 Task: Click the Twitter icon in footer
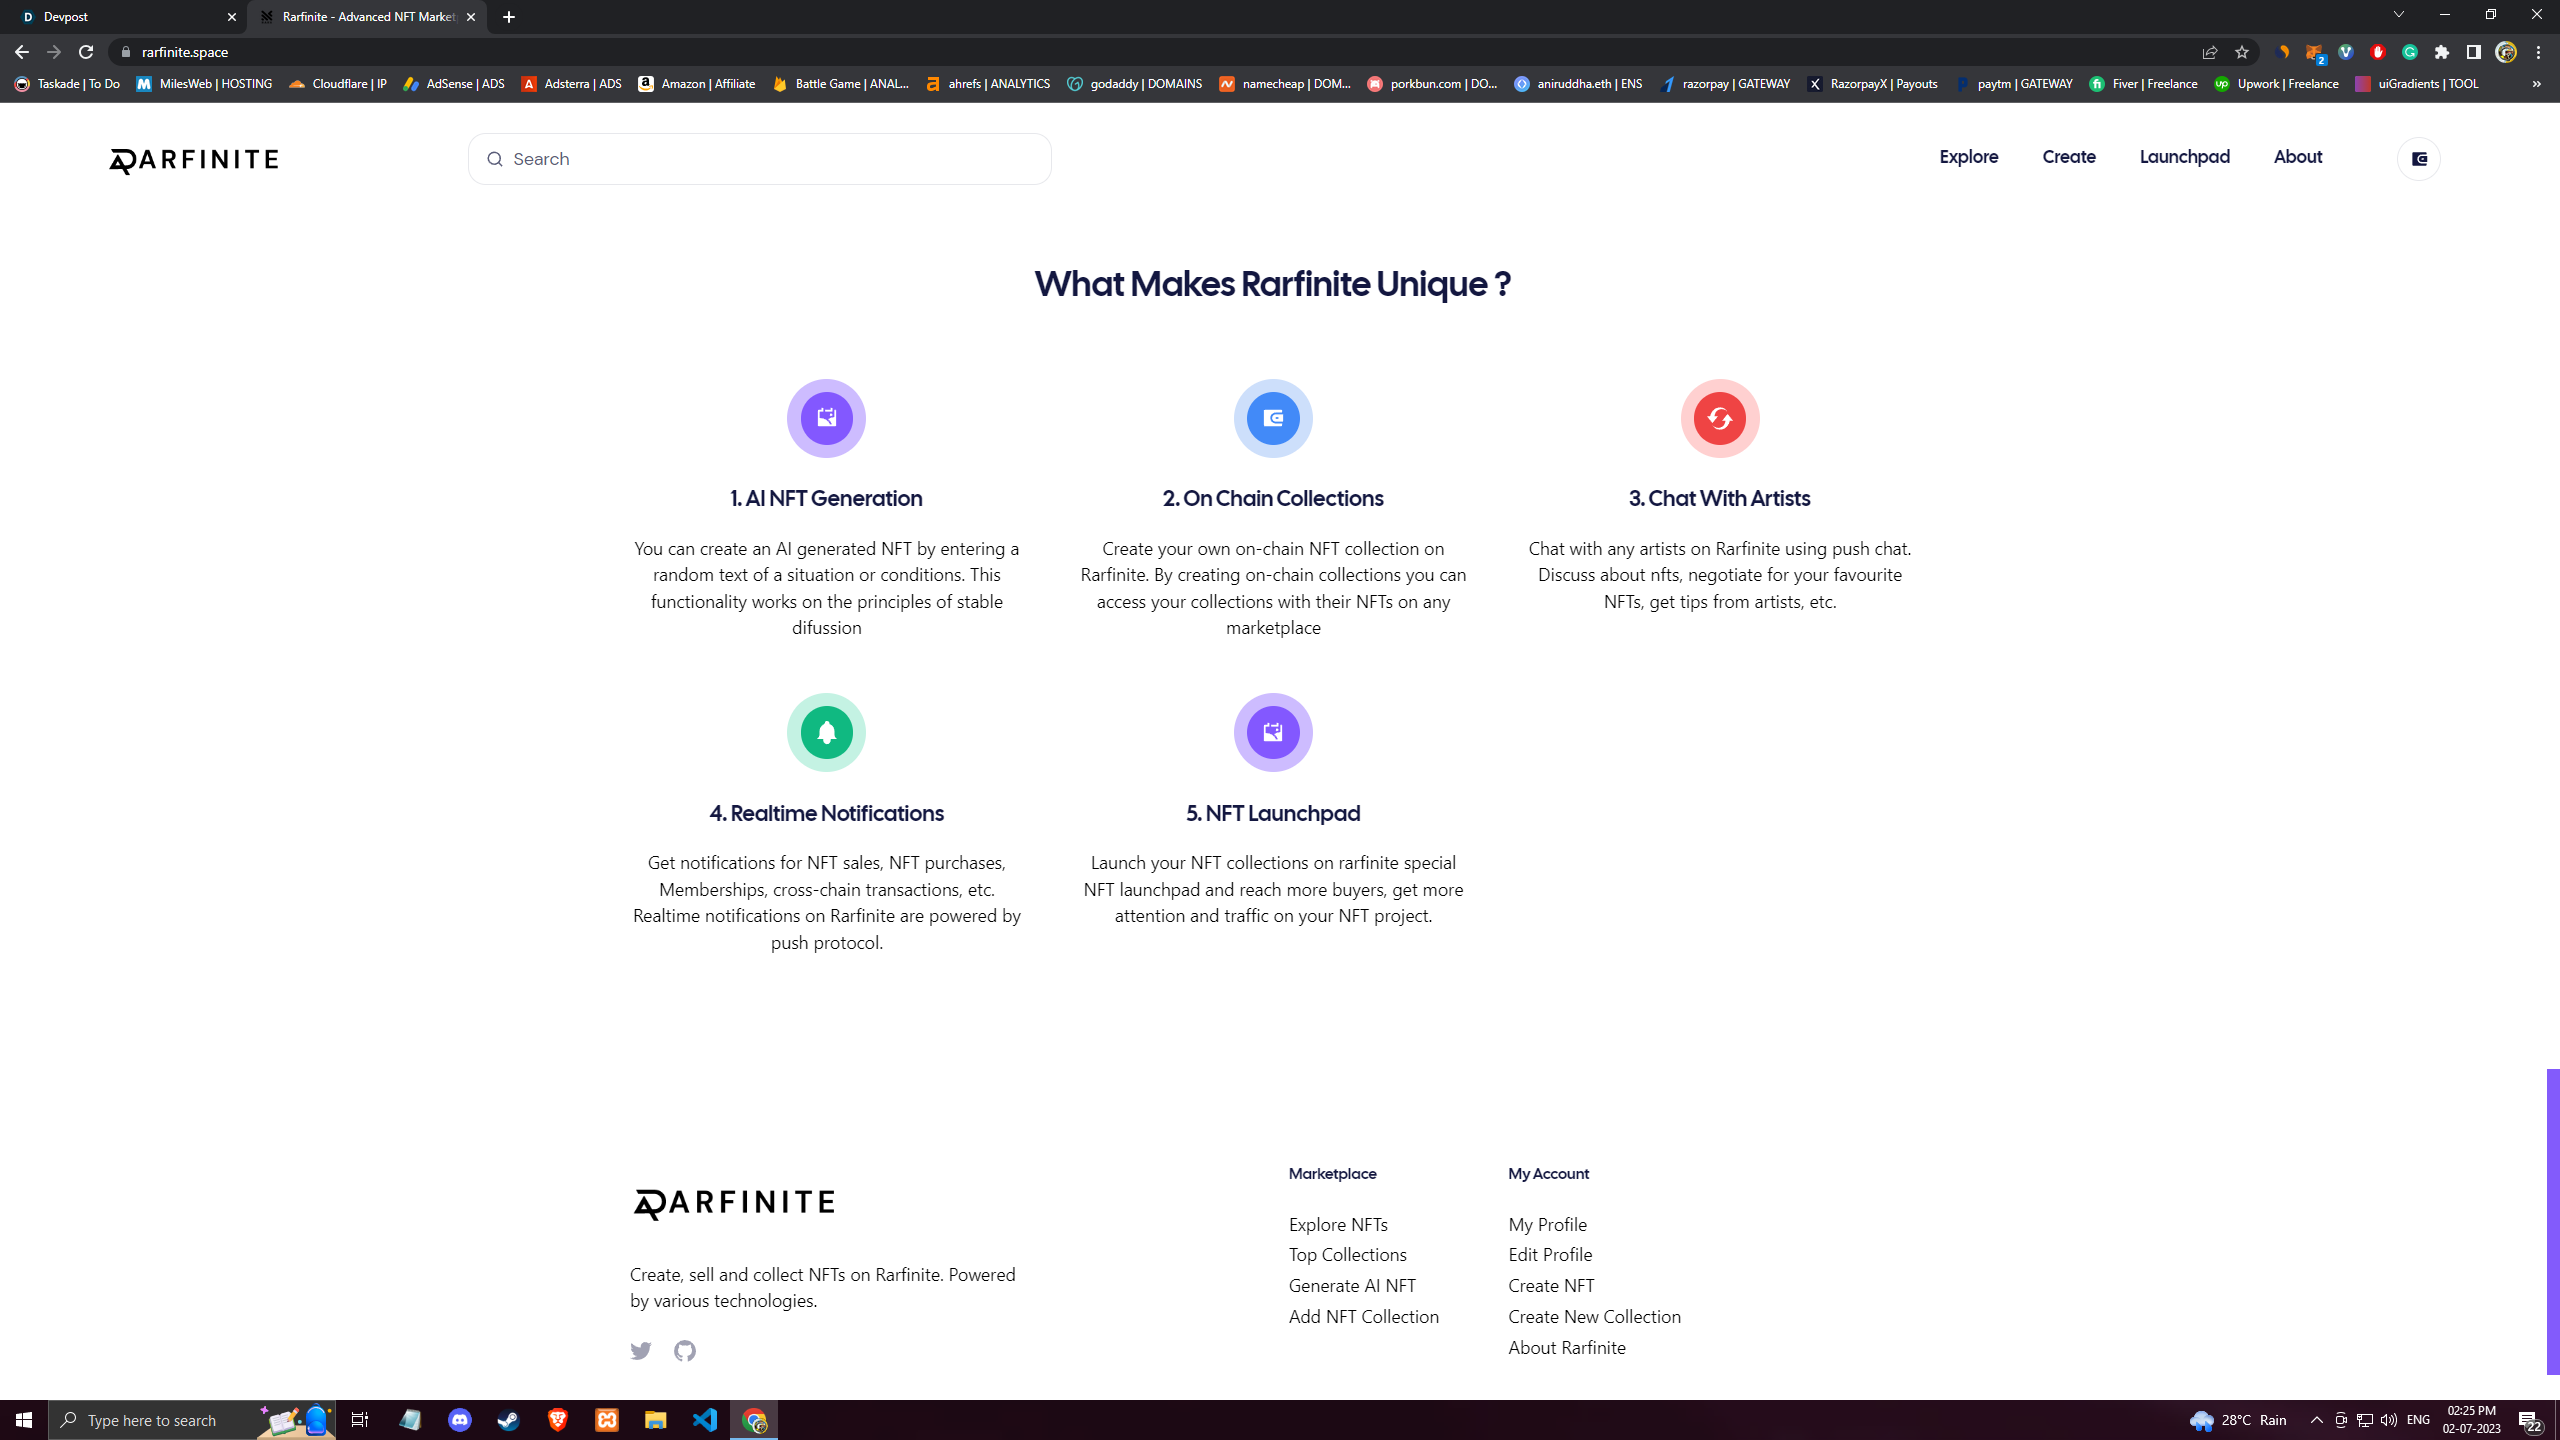[641, 1351]
